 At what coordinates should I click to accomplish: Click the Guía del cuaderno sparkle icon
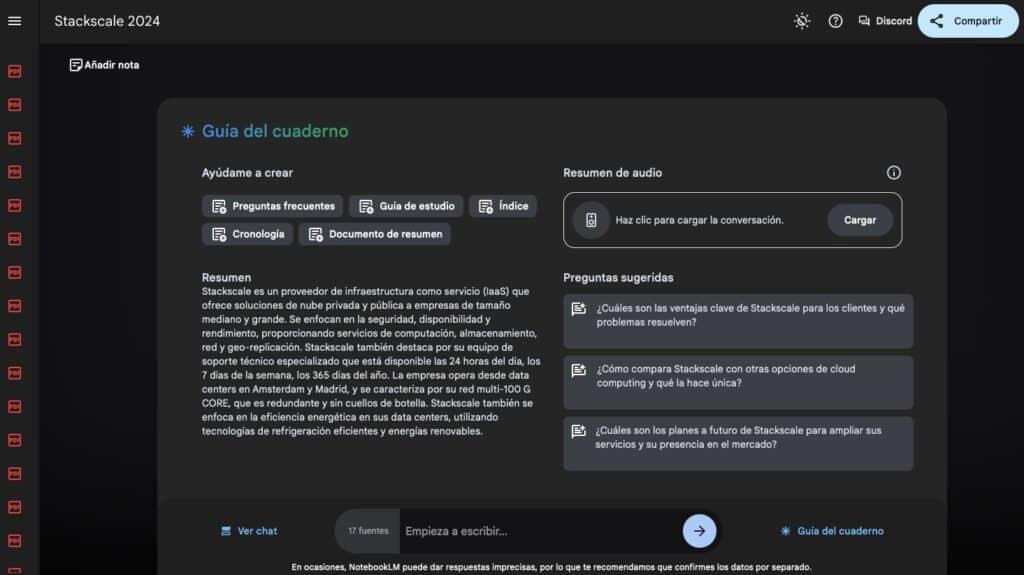[x=187, y=131]
